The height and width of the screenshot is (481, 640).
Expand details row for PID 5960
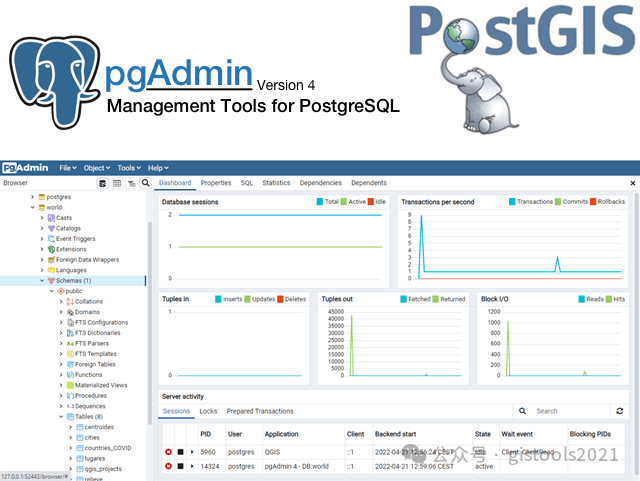tap(192, 452)
